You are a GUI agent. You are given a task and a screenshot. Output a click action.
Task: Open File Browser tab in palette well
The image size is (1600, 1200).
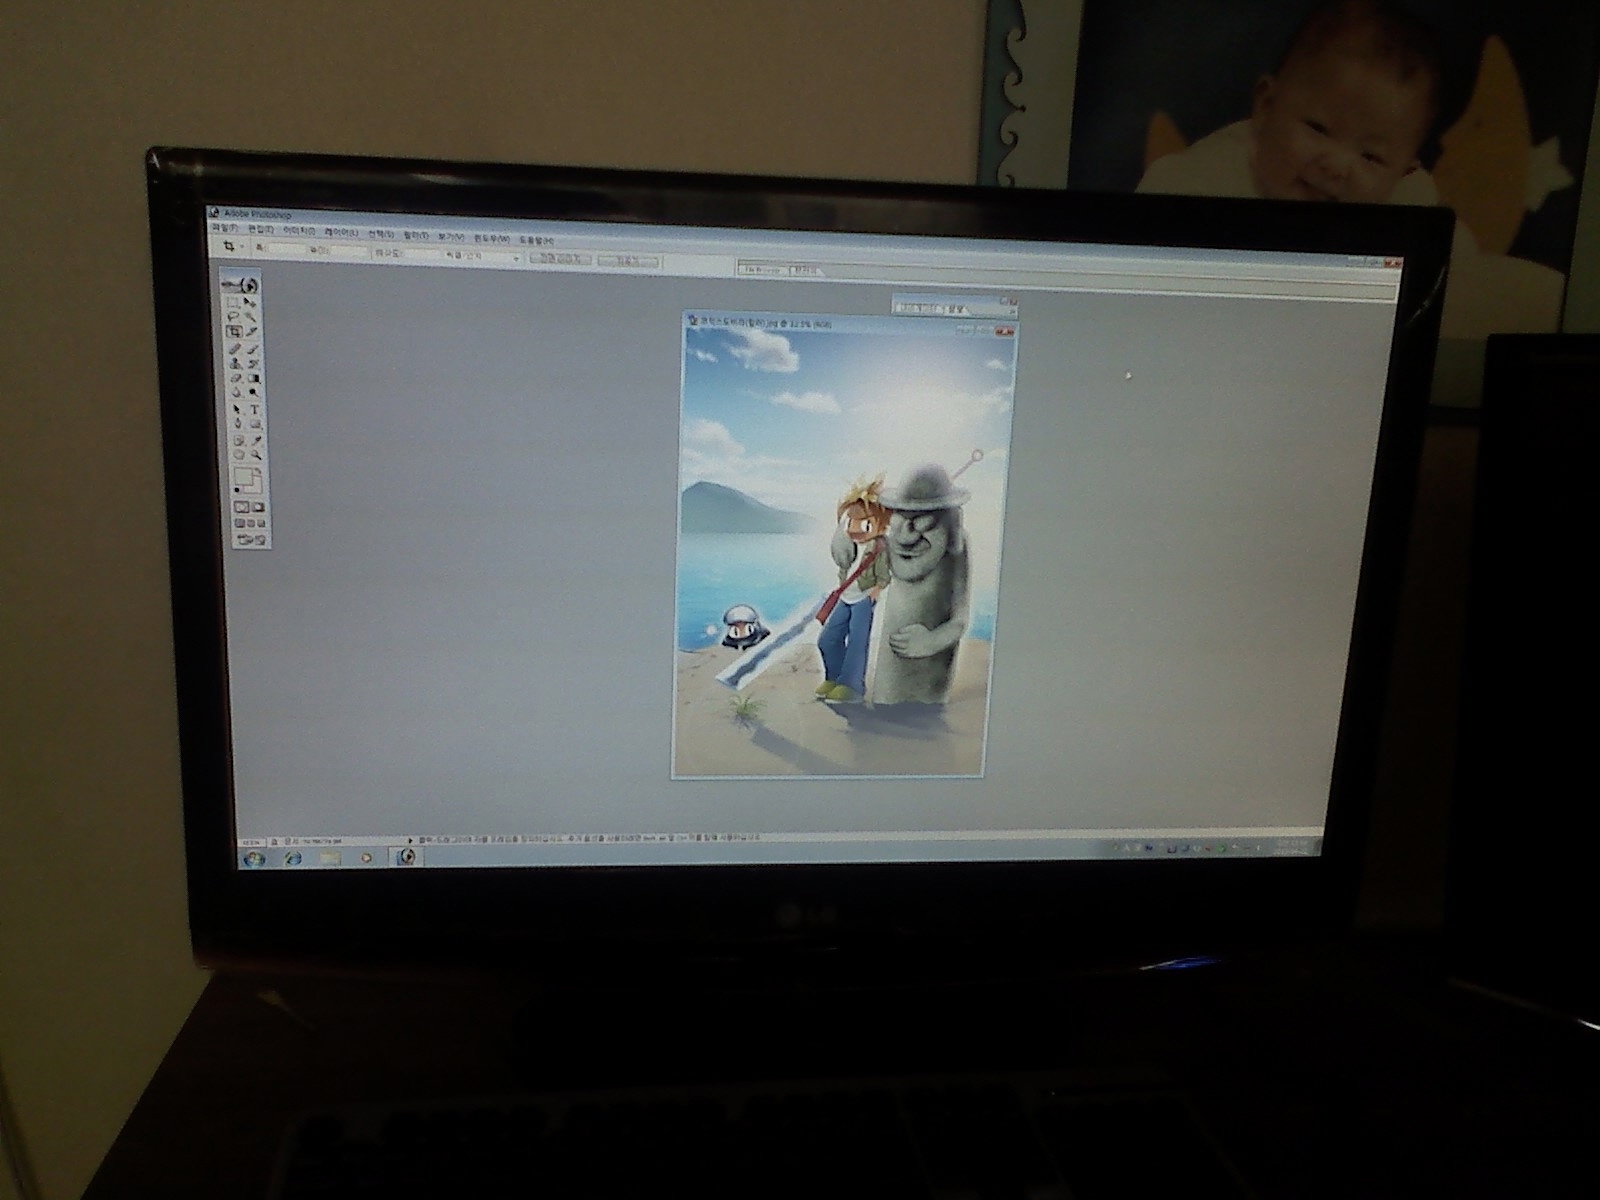pyautogui.click(x=762, y=270)
